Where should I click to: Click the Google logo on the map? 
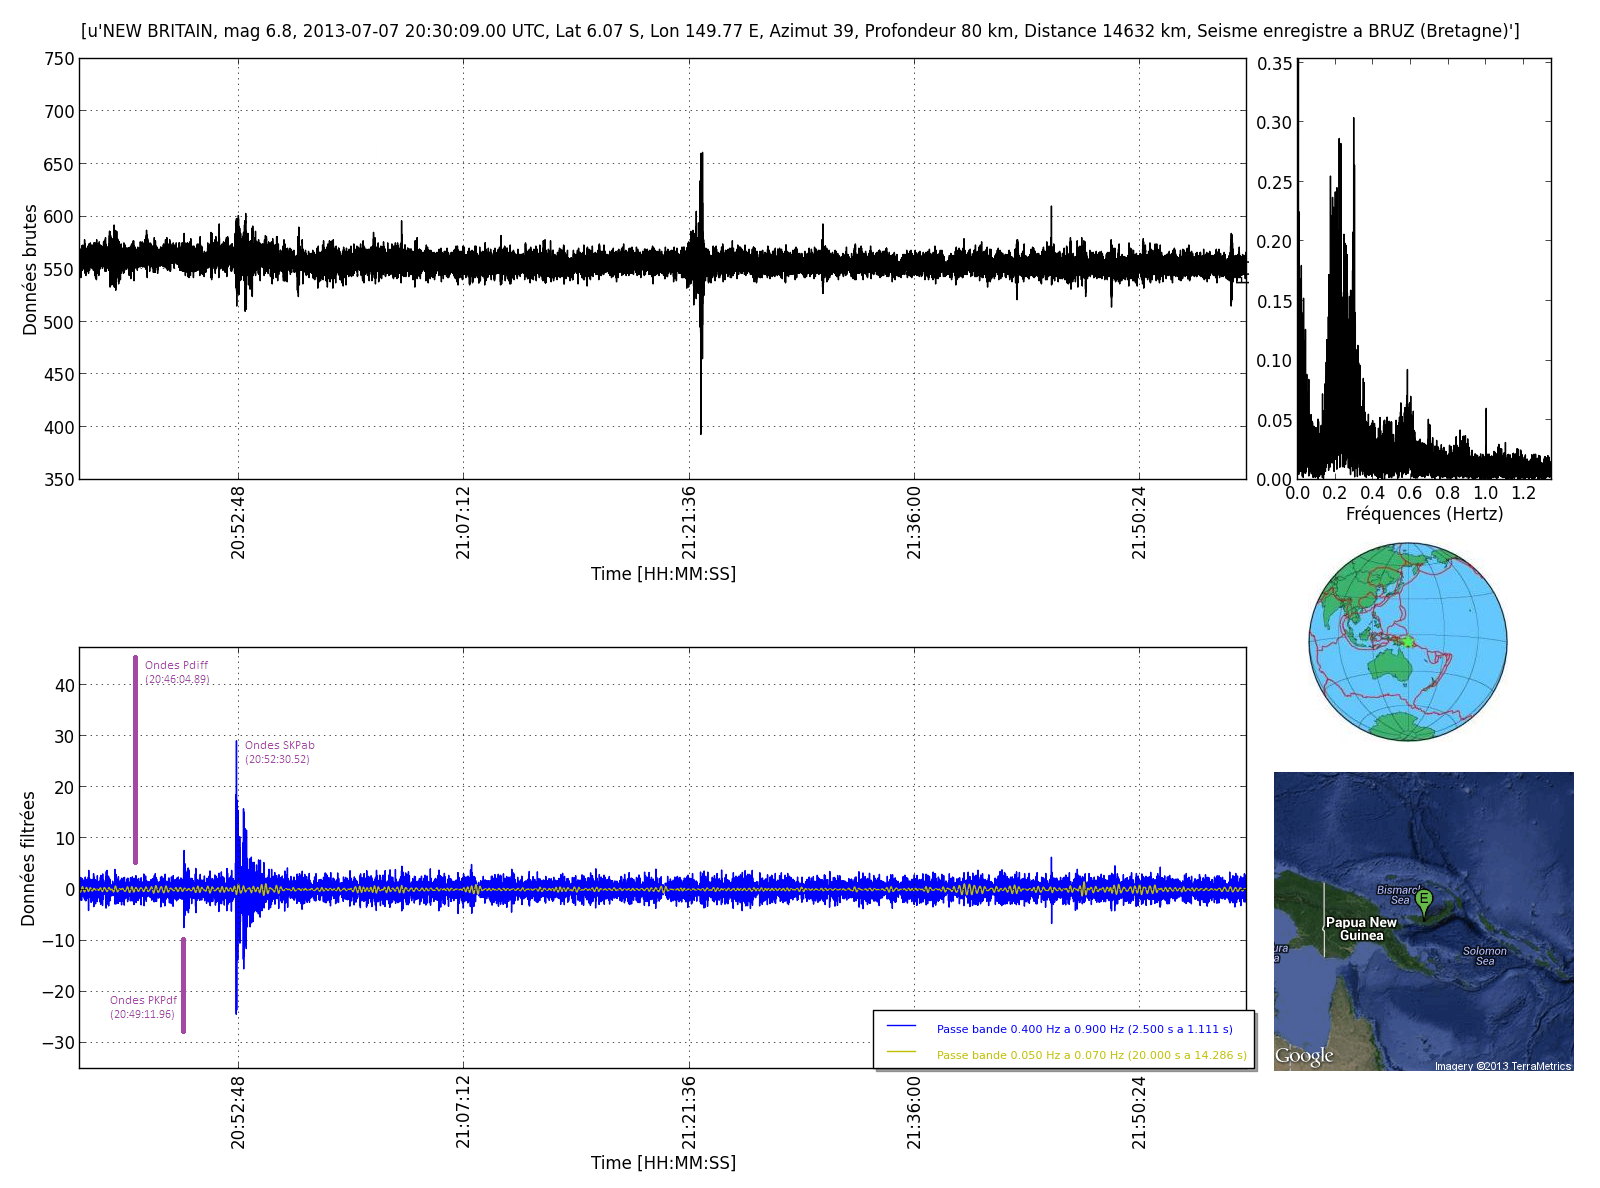pyautogui.click(x=1304, y=1056)
